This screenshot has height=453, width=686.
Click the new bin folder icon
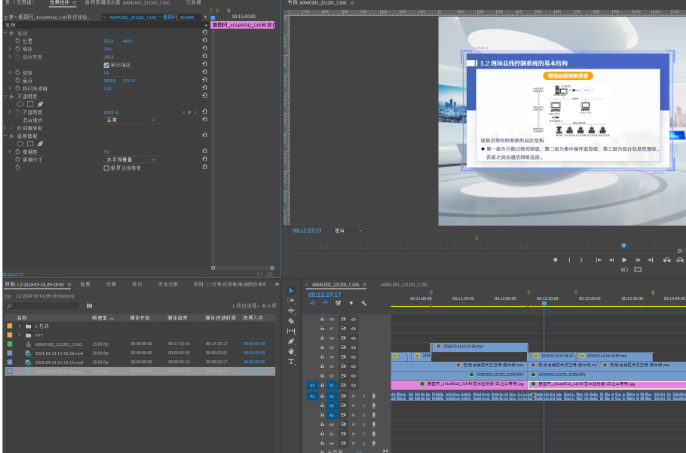89,305
